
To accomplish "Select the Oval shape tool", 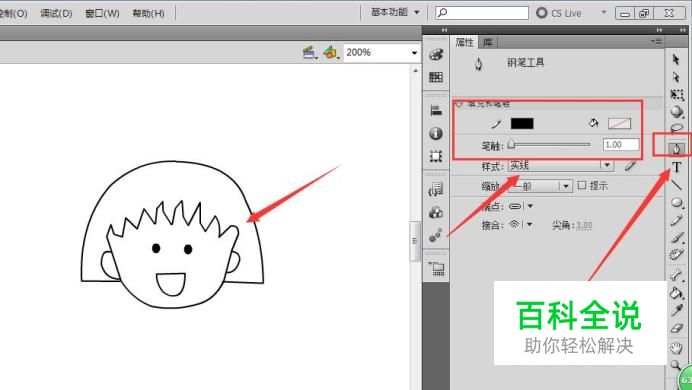I will click(x=677, y=202).
